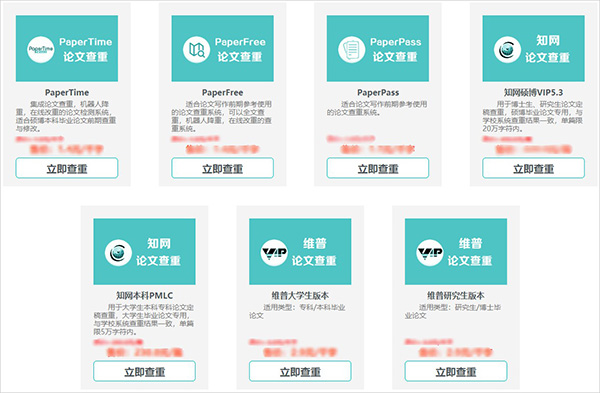Viewport: 600px width, 393px height.
Task: Start 立即查重 for PaperTime
Action: 67,168
